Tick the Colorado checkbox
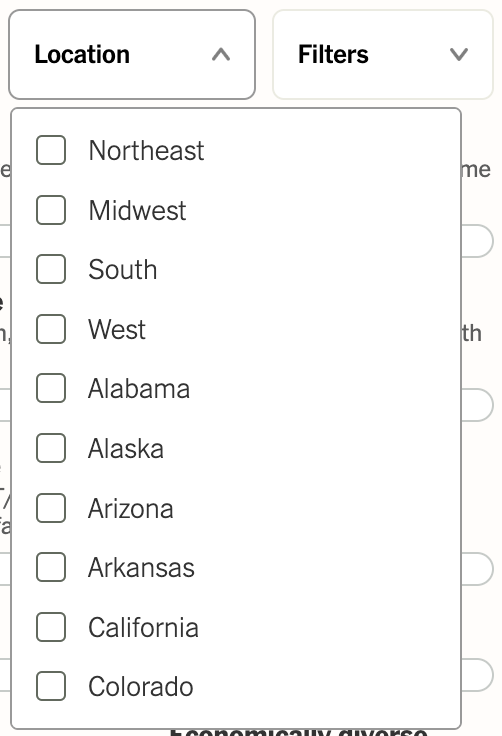Viewport: 502px width, 736px height. (x=51, y=686)
